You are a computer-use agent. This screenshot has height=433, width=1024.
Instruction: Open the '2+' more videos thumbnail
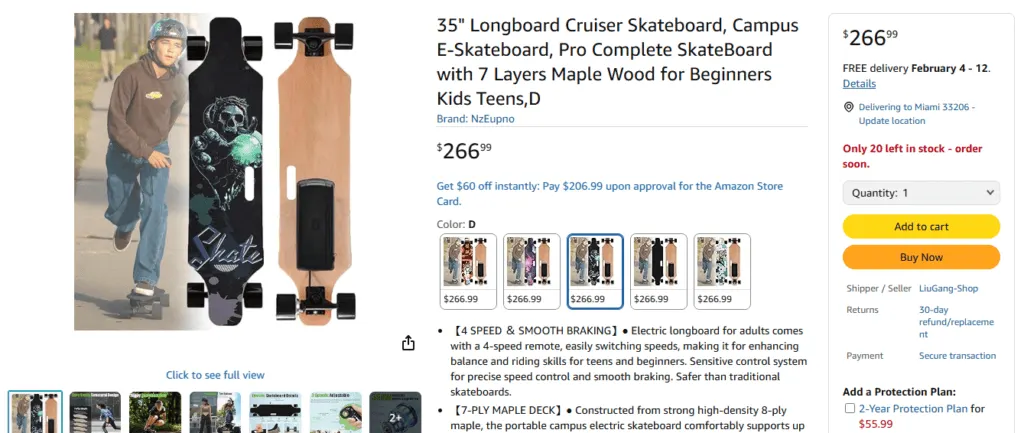[x=395, y=412]
